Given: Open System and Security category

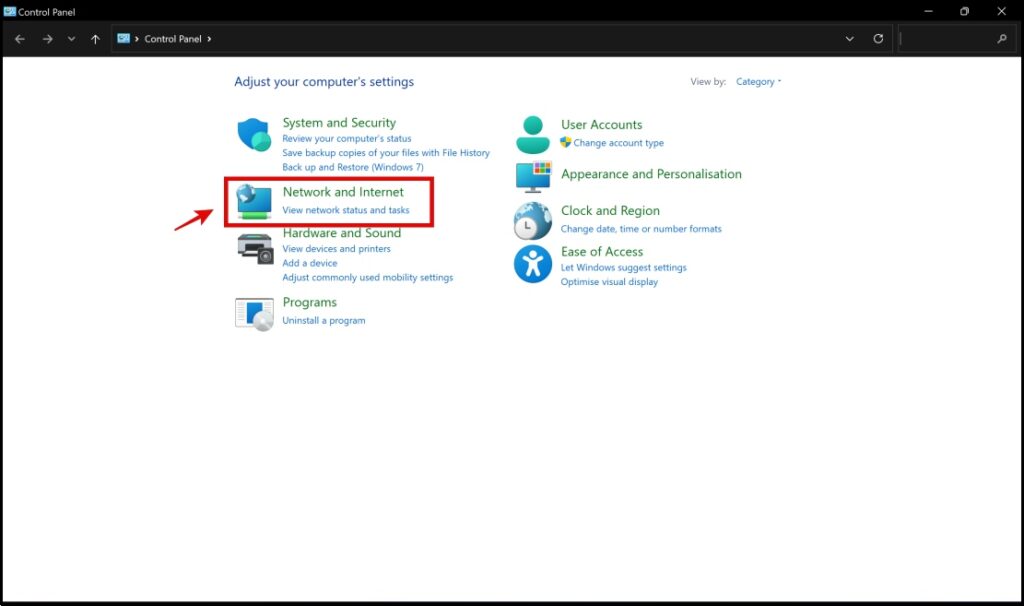Looking at the screenshot, I should (339, 123).
